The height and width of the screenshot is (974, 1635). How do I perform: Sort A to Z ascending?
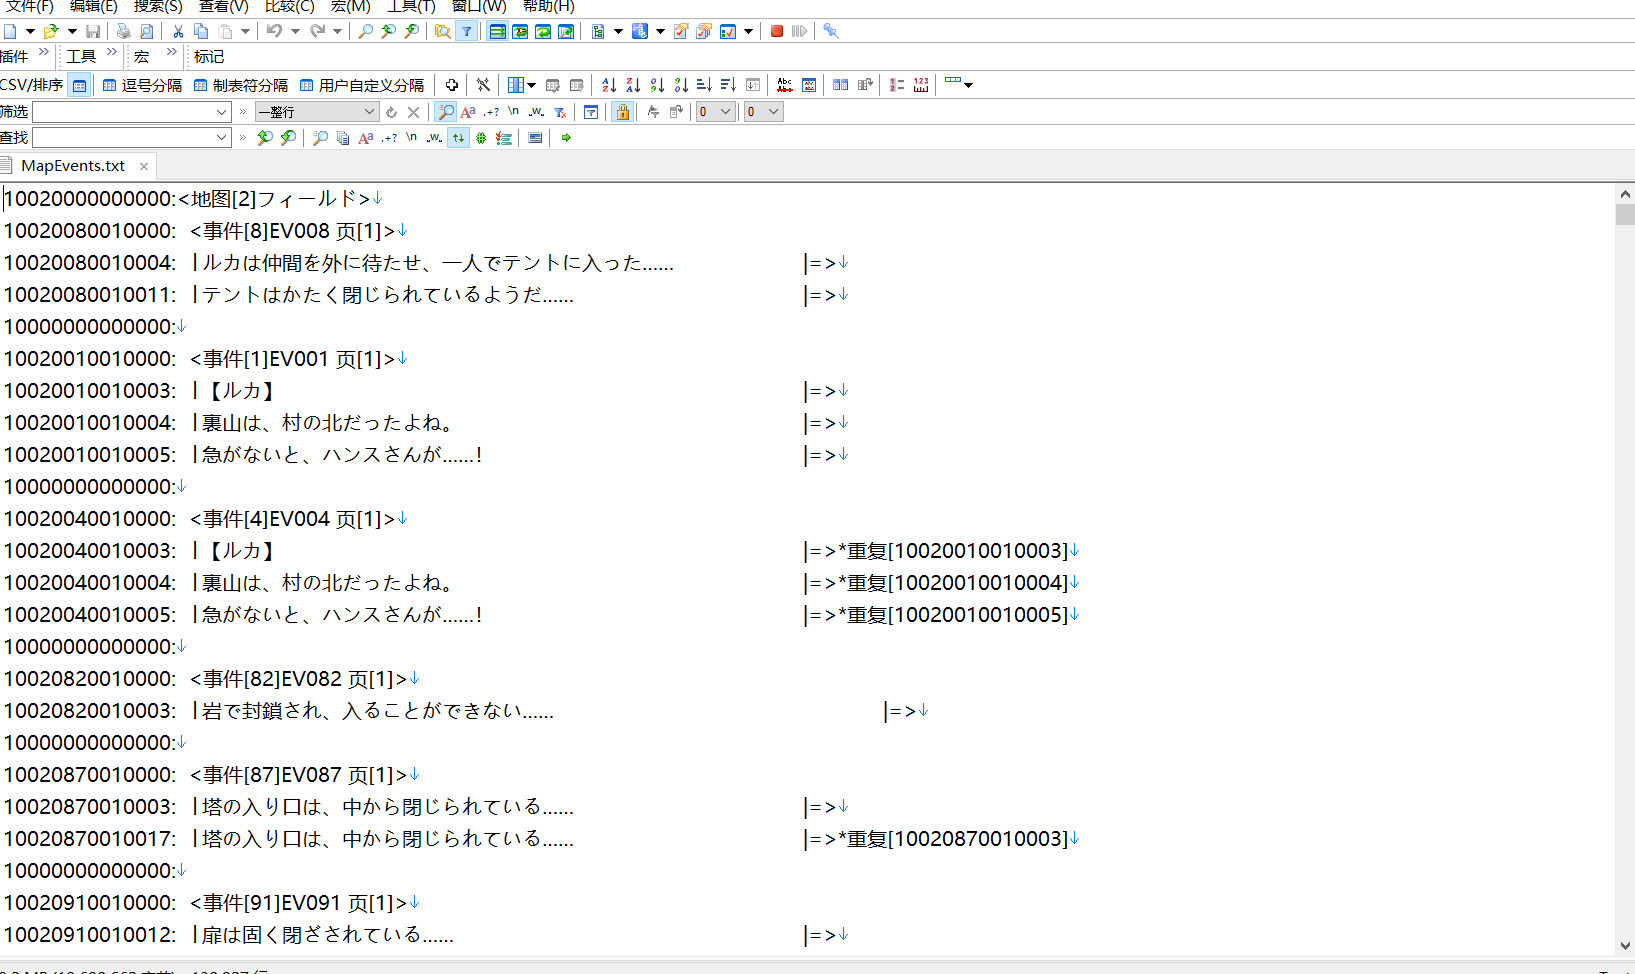point(609,85)
